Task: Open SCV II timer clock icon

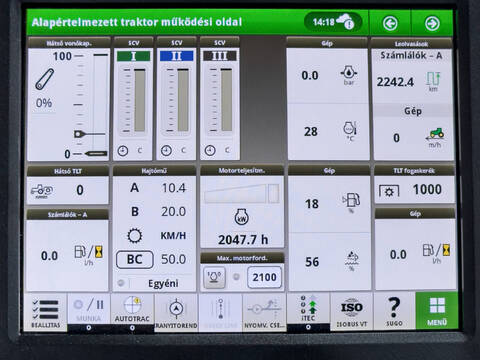Action: [166, 151]
